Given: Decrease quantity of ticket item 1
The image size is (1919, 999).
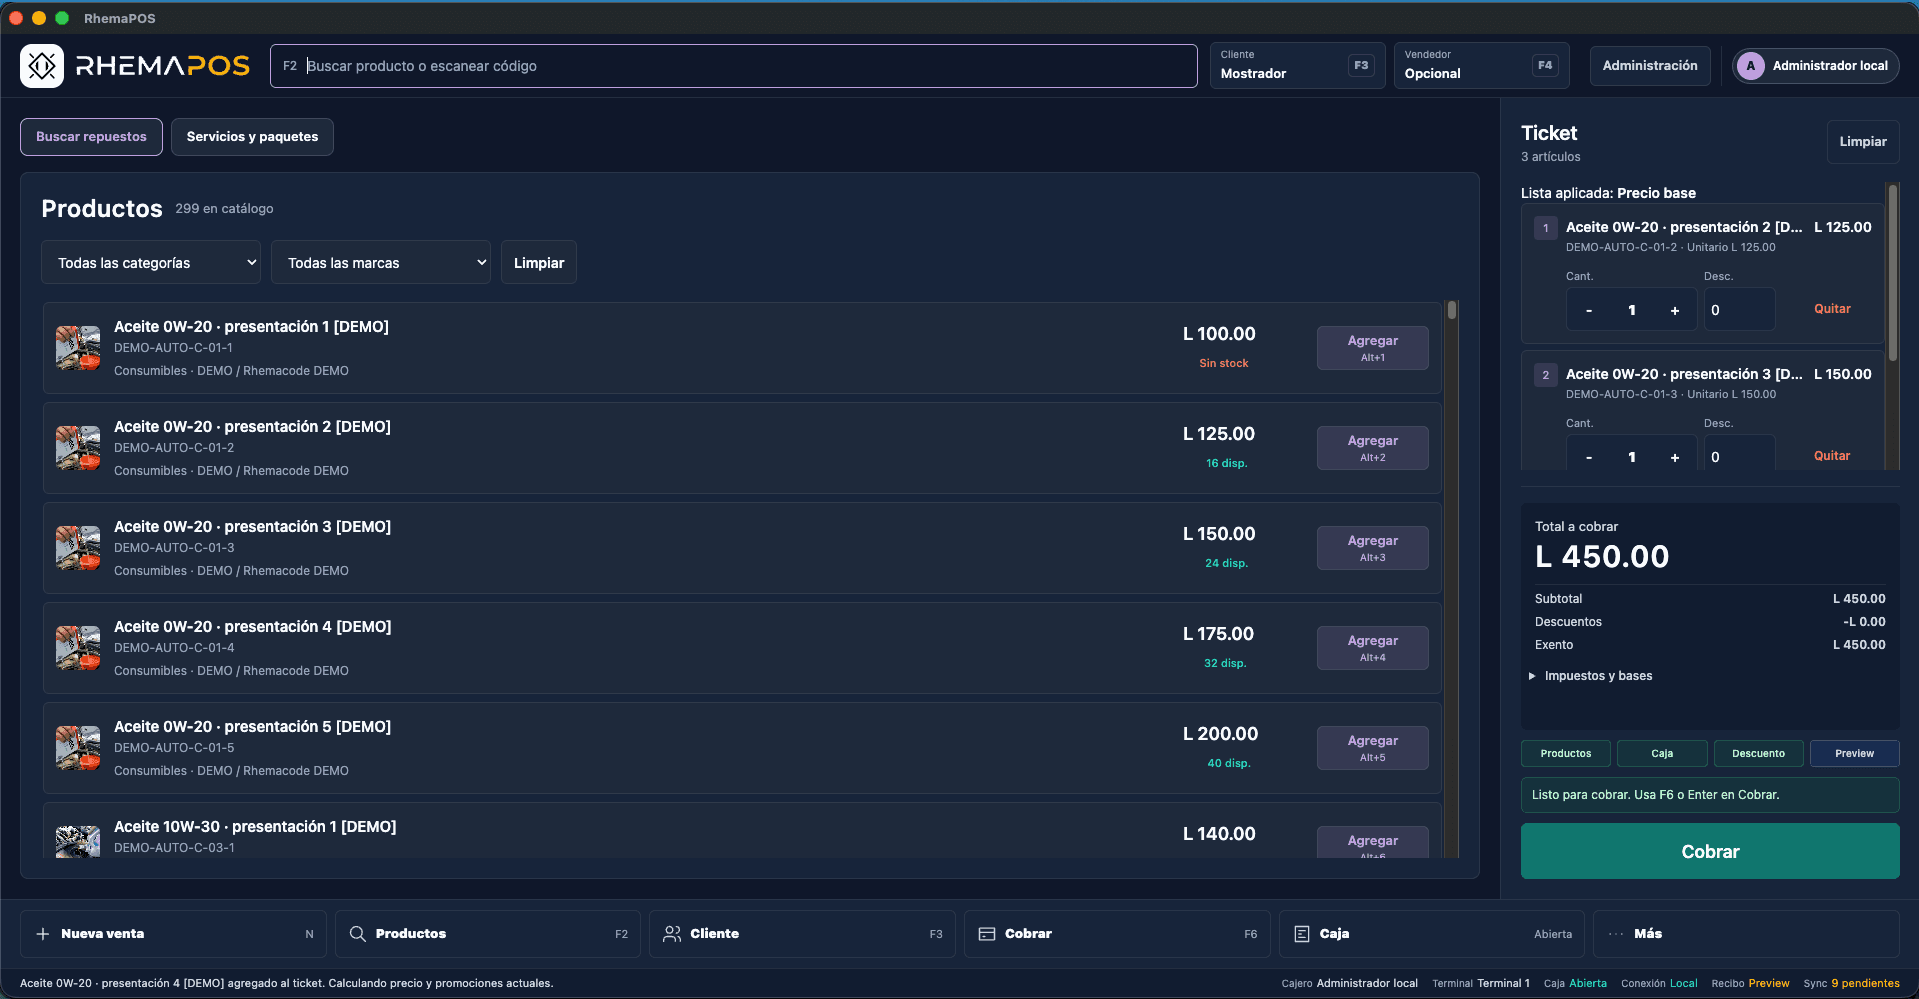Looking at the screenshot, I should [1588, 310].
